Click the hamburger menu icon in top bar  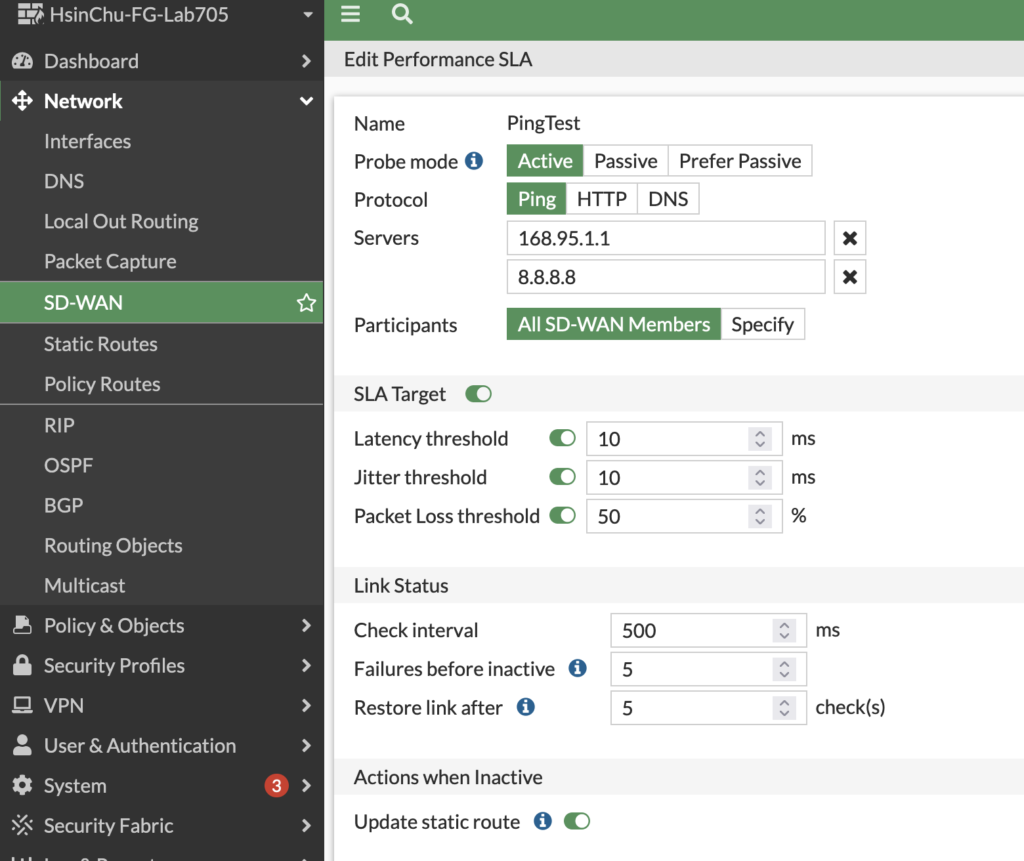point(350,14)
